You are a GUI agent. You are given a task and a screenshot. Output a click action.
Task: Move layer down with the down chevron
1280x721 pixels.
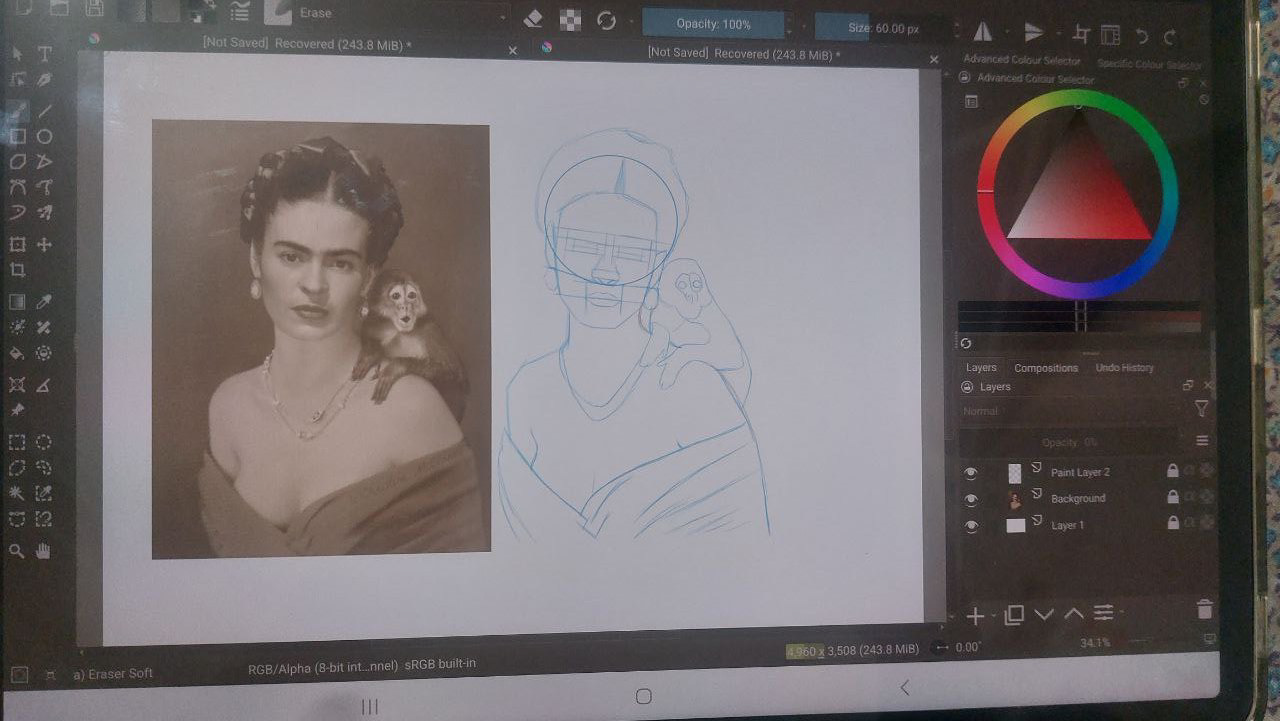(x=1044, y=614)
